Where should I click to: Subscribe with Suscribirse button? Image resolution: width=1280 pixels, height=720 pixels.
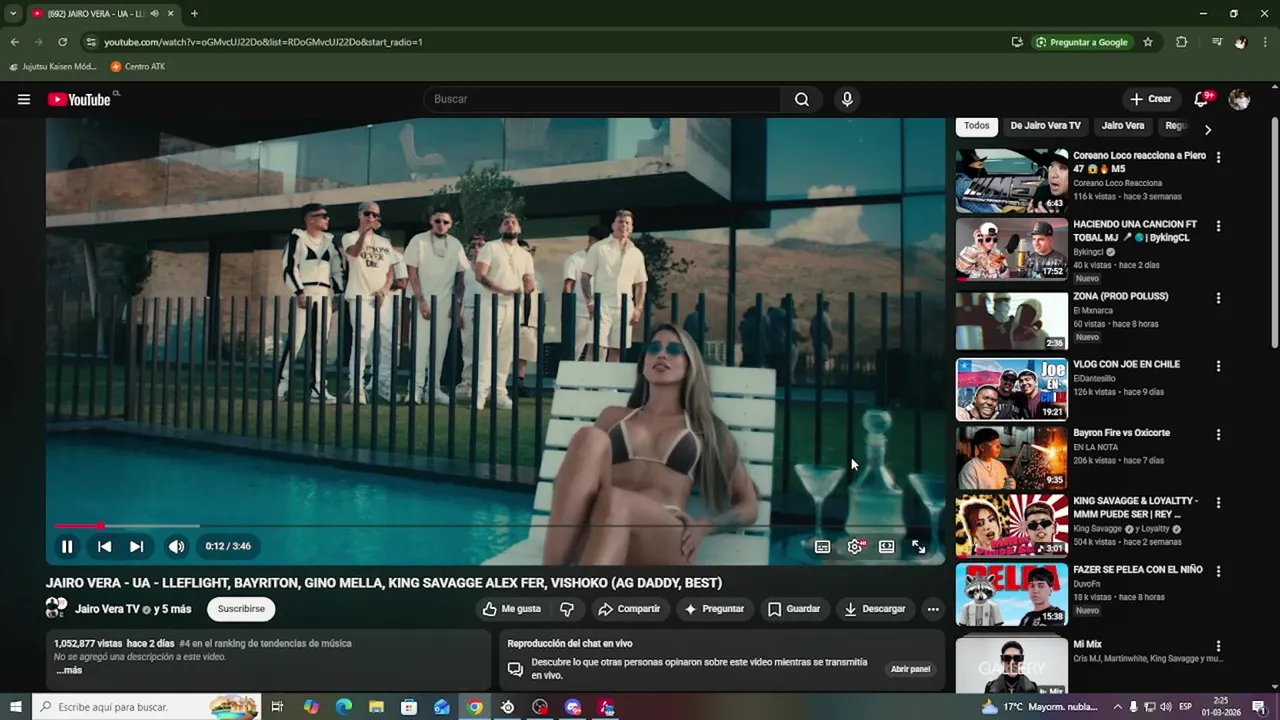click(x=241, y=609)
